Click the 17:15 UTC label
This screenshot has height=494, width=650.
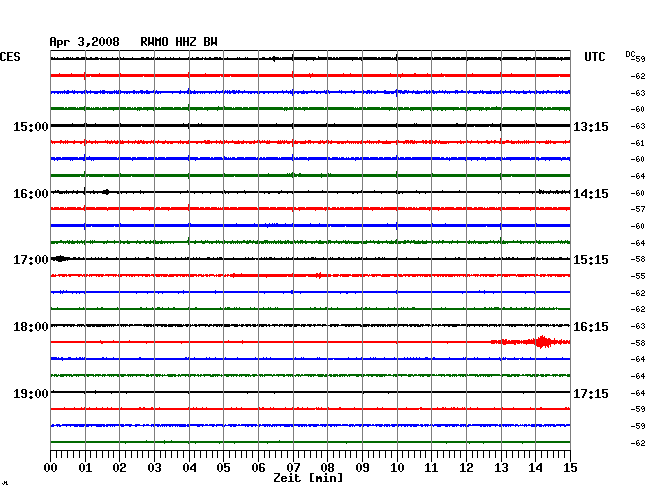[591, 393]
